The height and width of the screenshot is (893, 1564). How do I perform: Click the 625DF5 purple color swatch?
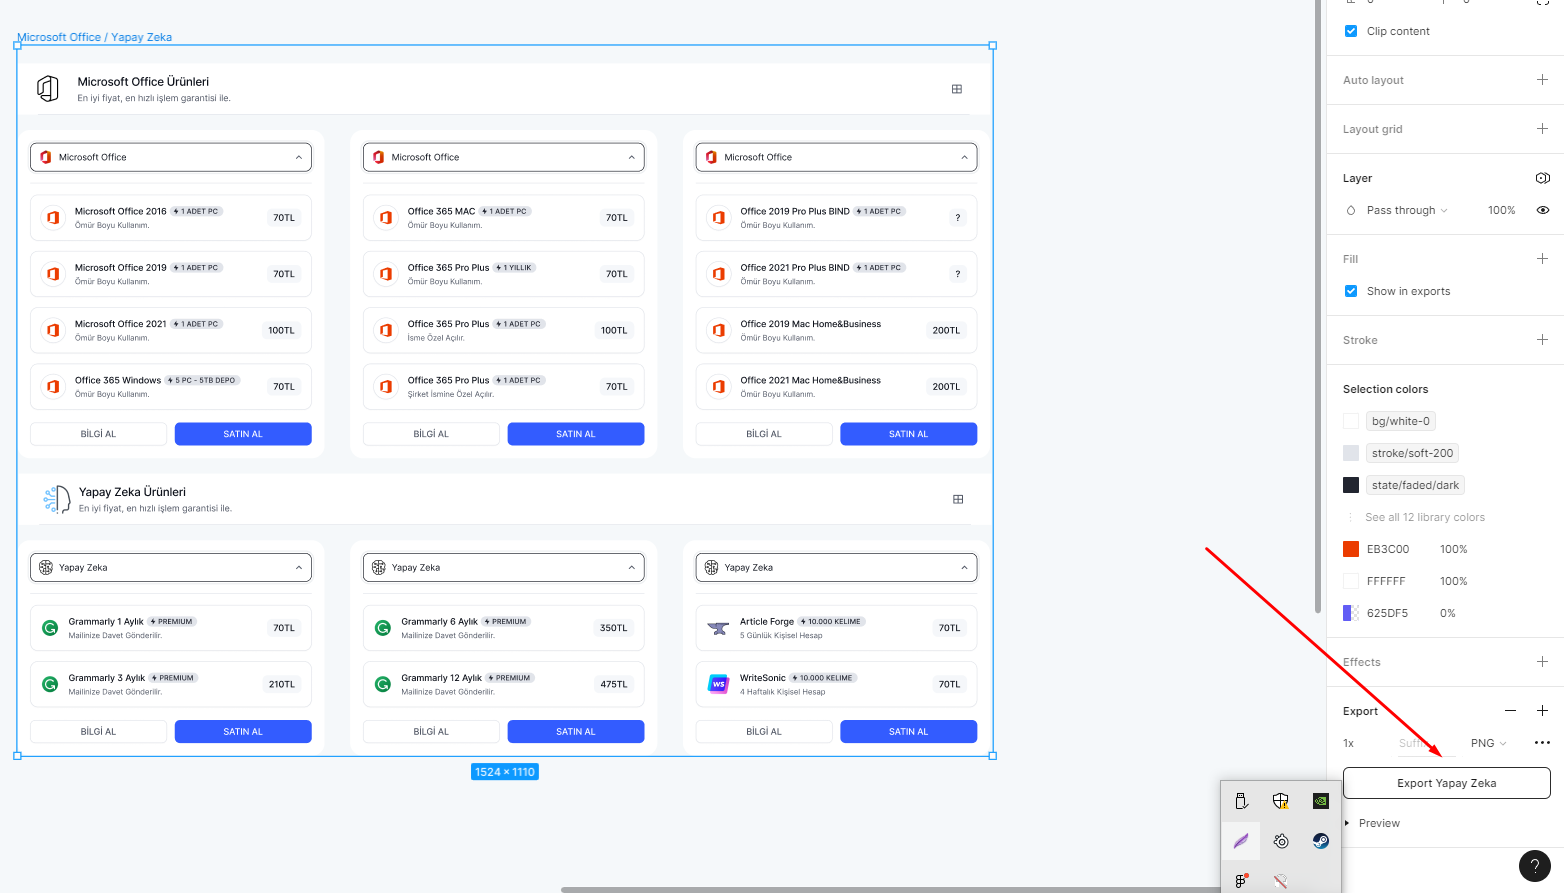point(1351,613)
